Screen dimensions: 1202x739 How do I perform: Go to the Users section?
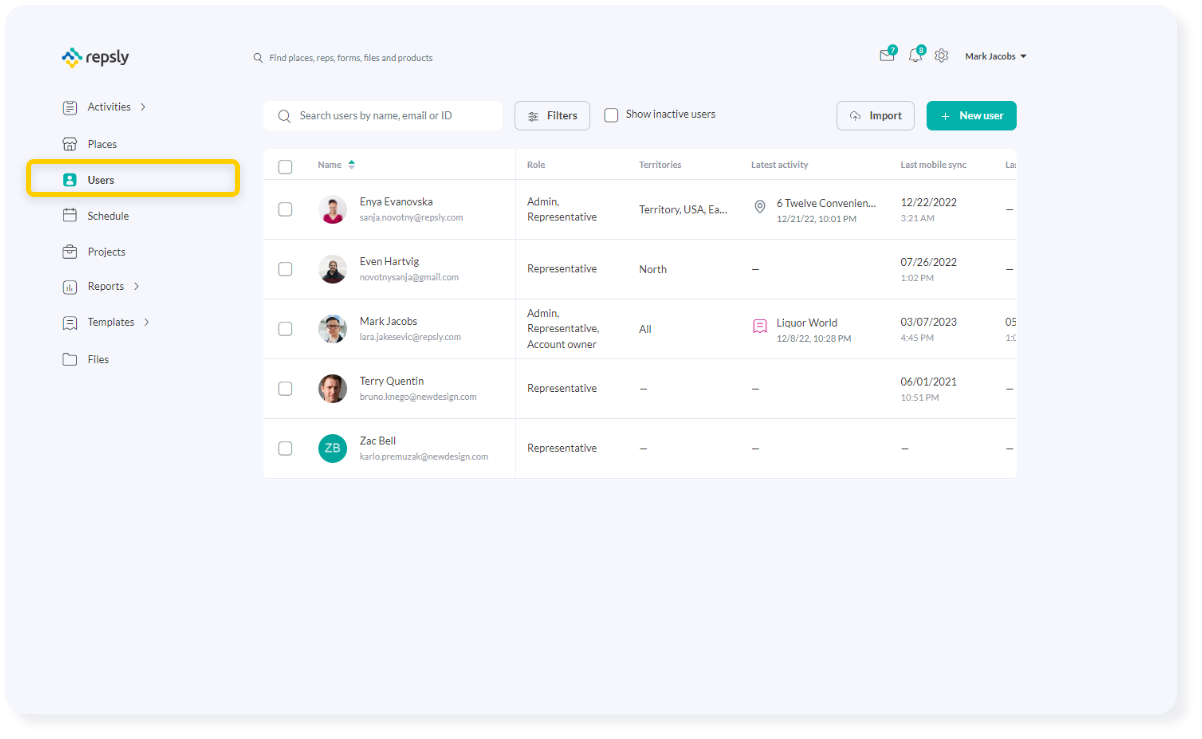coord(101,180)
